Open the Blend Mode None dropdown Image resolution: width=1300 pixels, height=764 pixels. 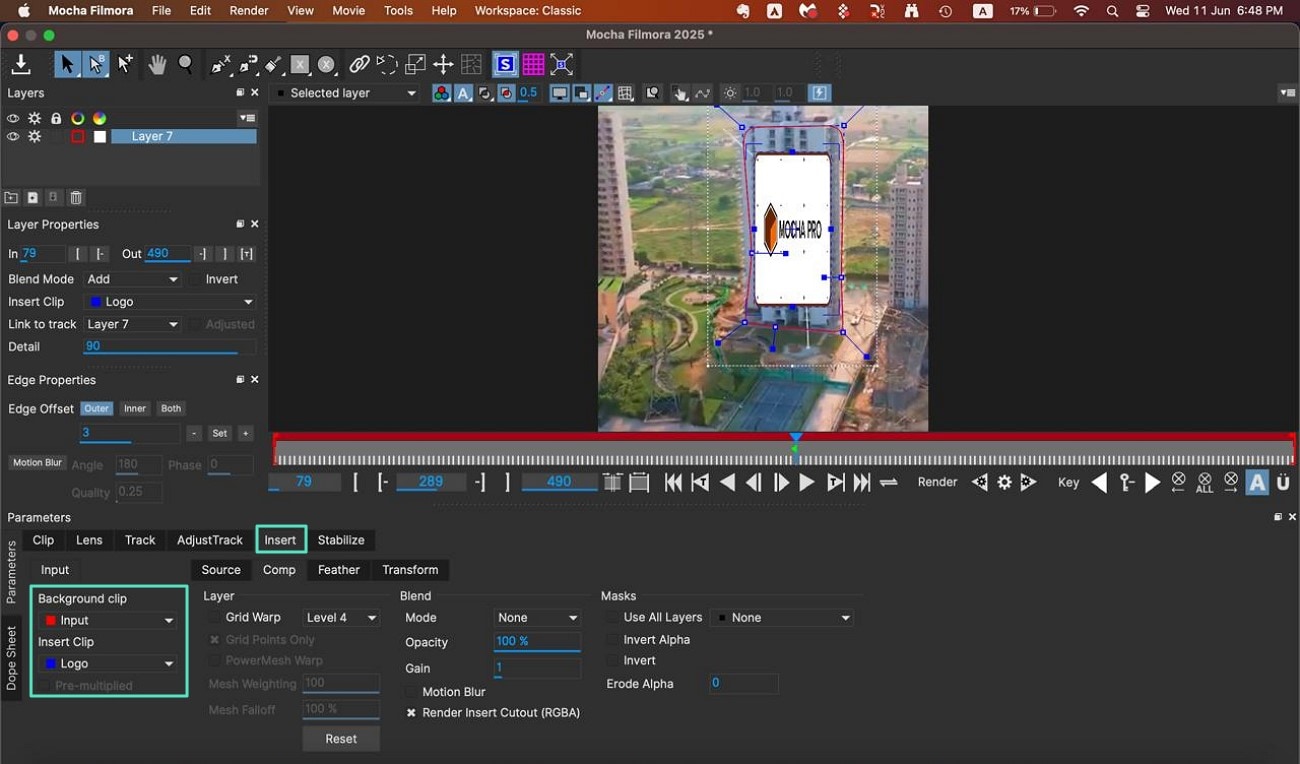pyautogui.click(x=537, y=618)
